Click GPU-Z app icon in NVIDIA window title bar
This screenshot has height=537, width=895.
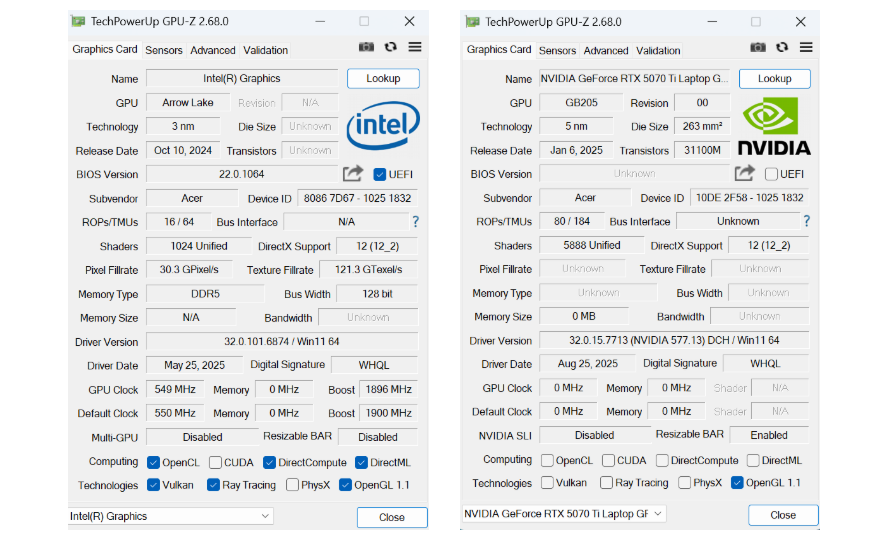tap(473, 22)
